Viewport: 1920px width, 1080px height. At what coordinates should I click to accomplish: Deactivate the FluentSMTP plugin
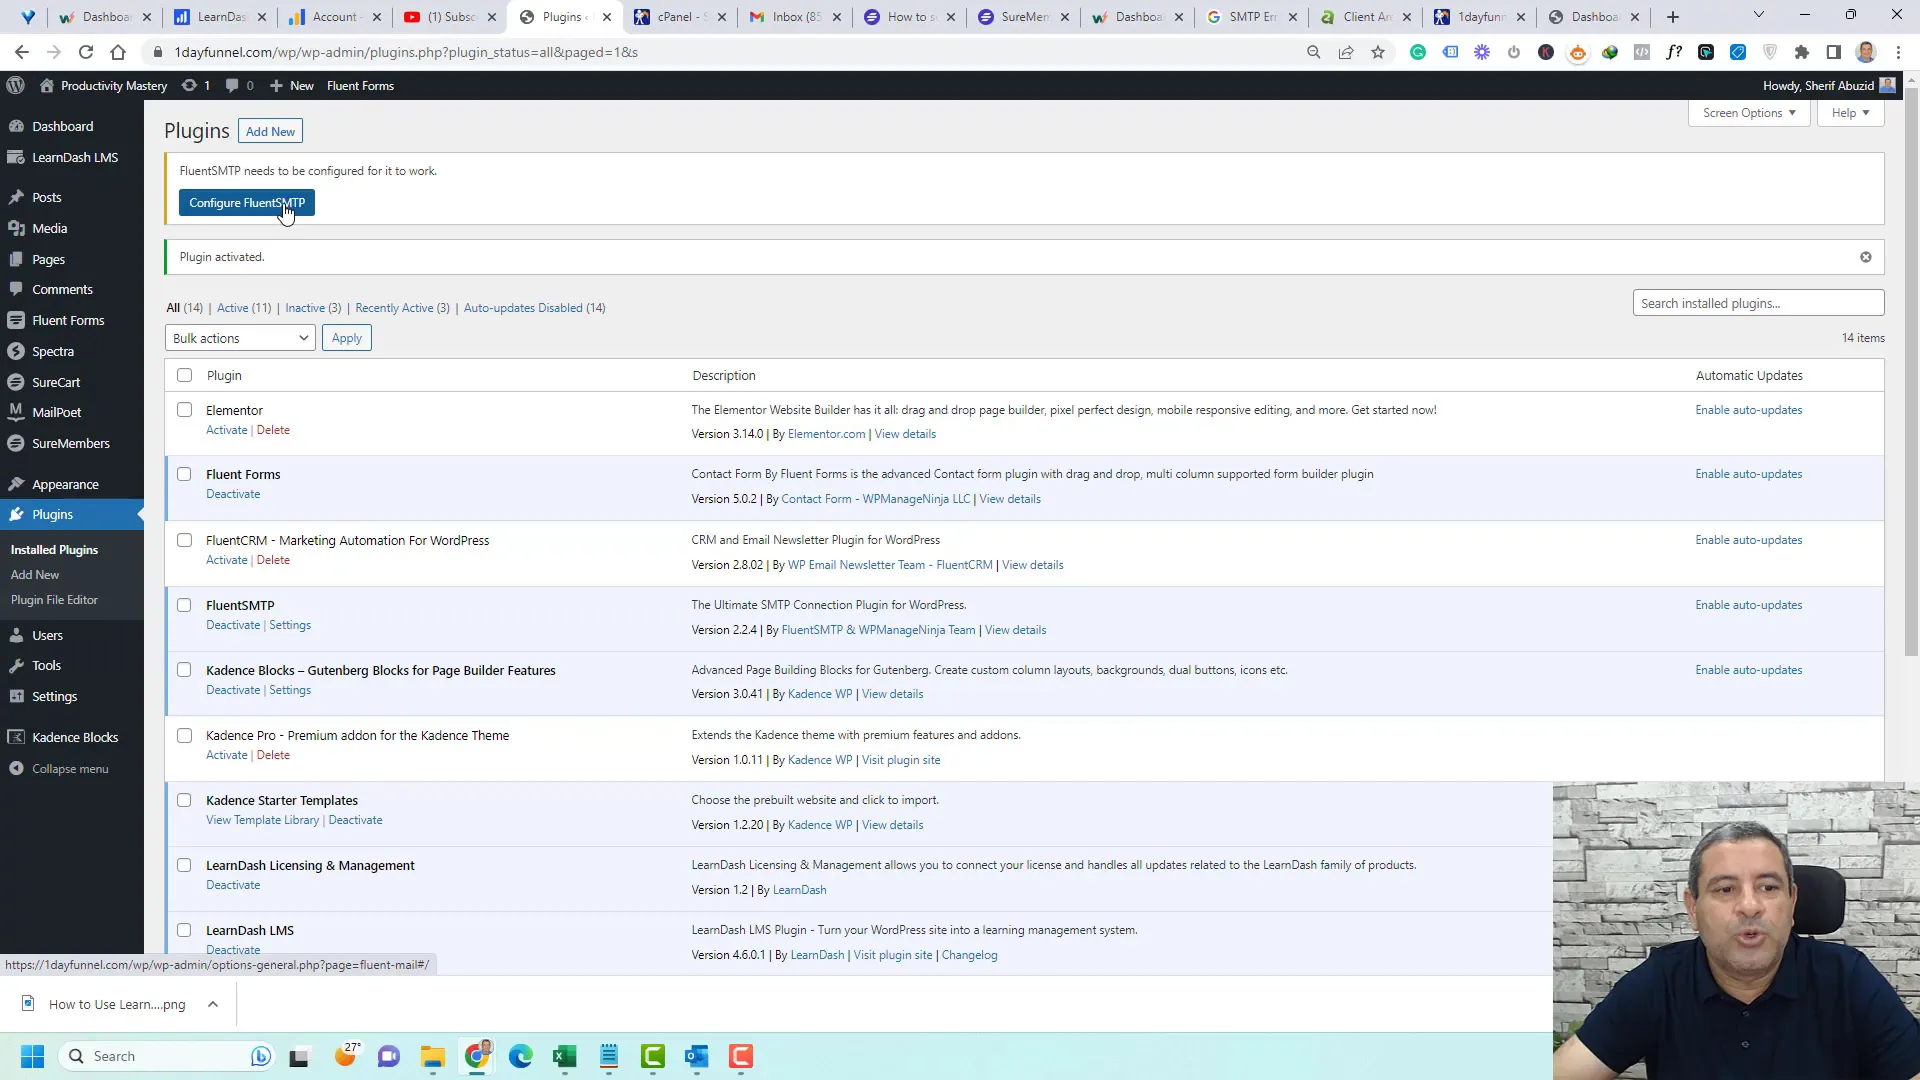[x=233, y=625]
